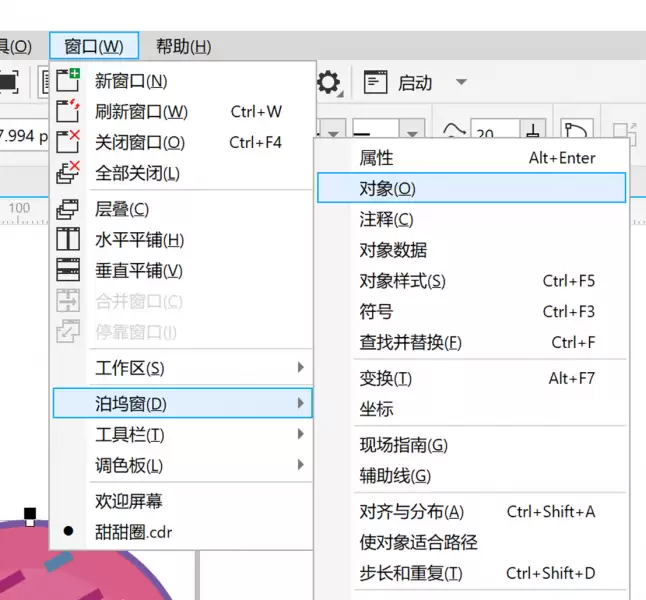The height and width of the screenshot is (600, 646).
Task: Open the line style dropdown arrow
Action: point(412,129)
